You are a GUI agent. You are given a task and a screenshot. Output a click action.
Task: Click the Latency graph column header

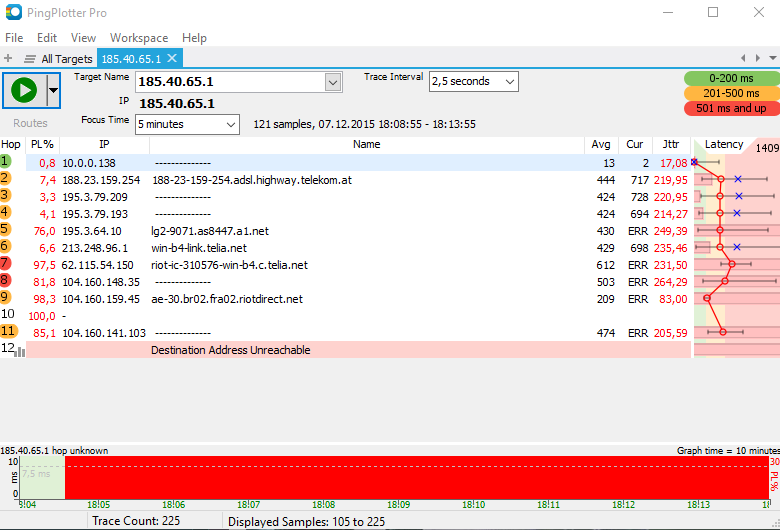724,144
